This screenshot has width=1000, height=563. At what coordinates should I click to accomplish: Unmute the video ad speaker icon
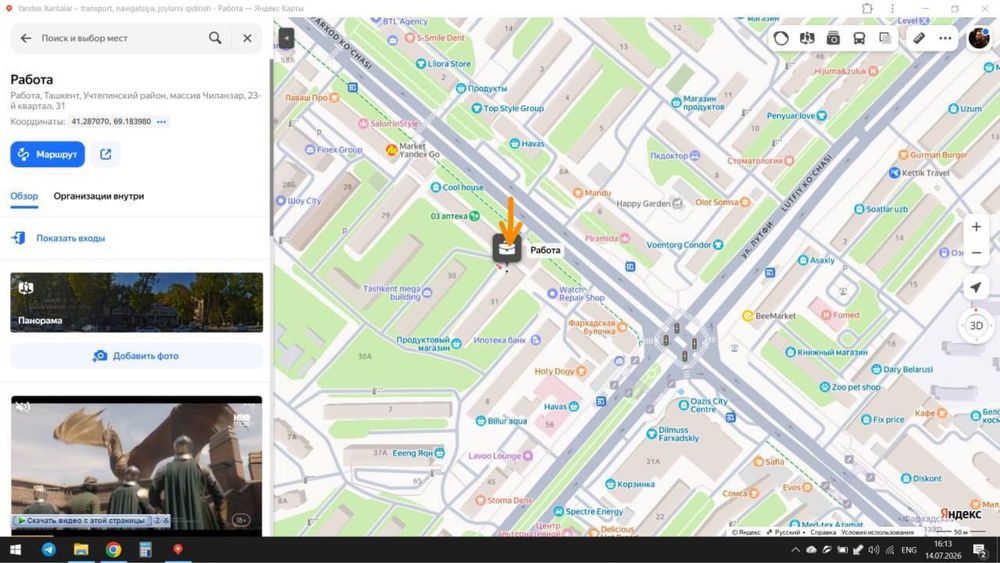[x=22, y=406]
